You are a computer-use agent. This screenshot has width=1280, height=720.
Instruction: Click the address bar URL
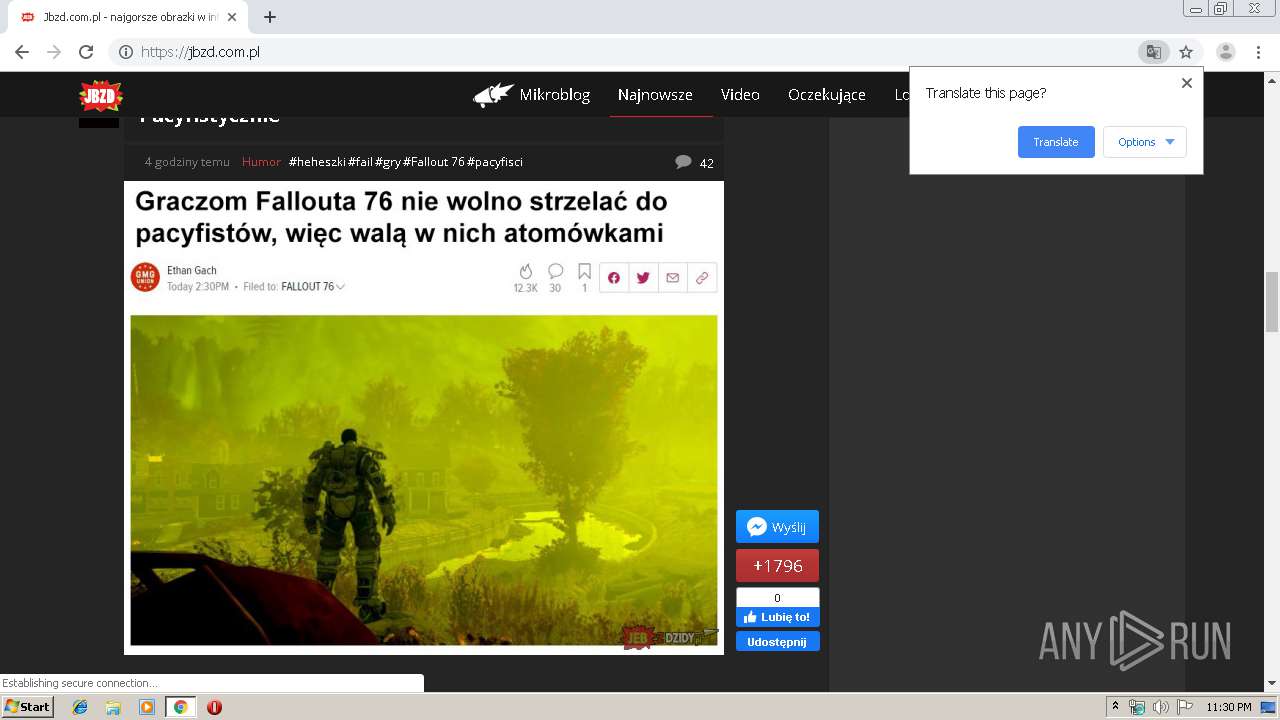point(200,52)
